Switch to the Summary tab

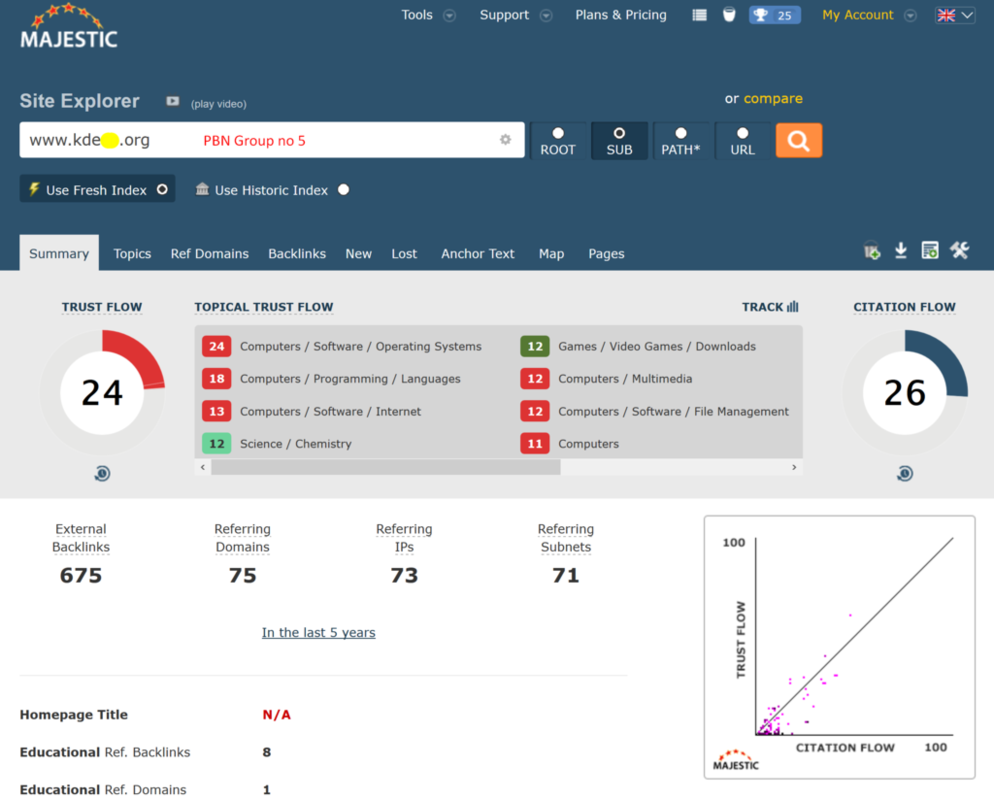pyautogui.click(x=59, y=254)
